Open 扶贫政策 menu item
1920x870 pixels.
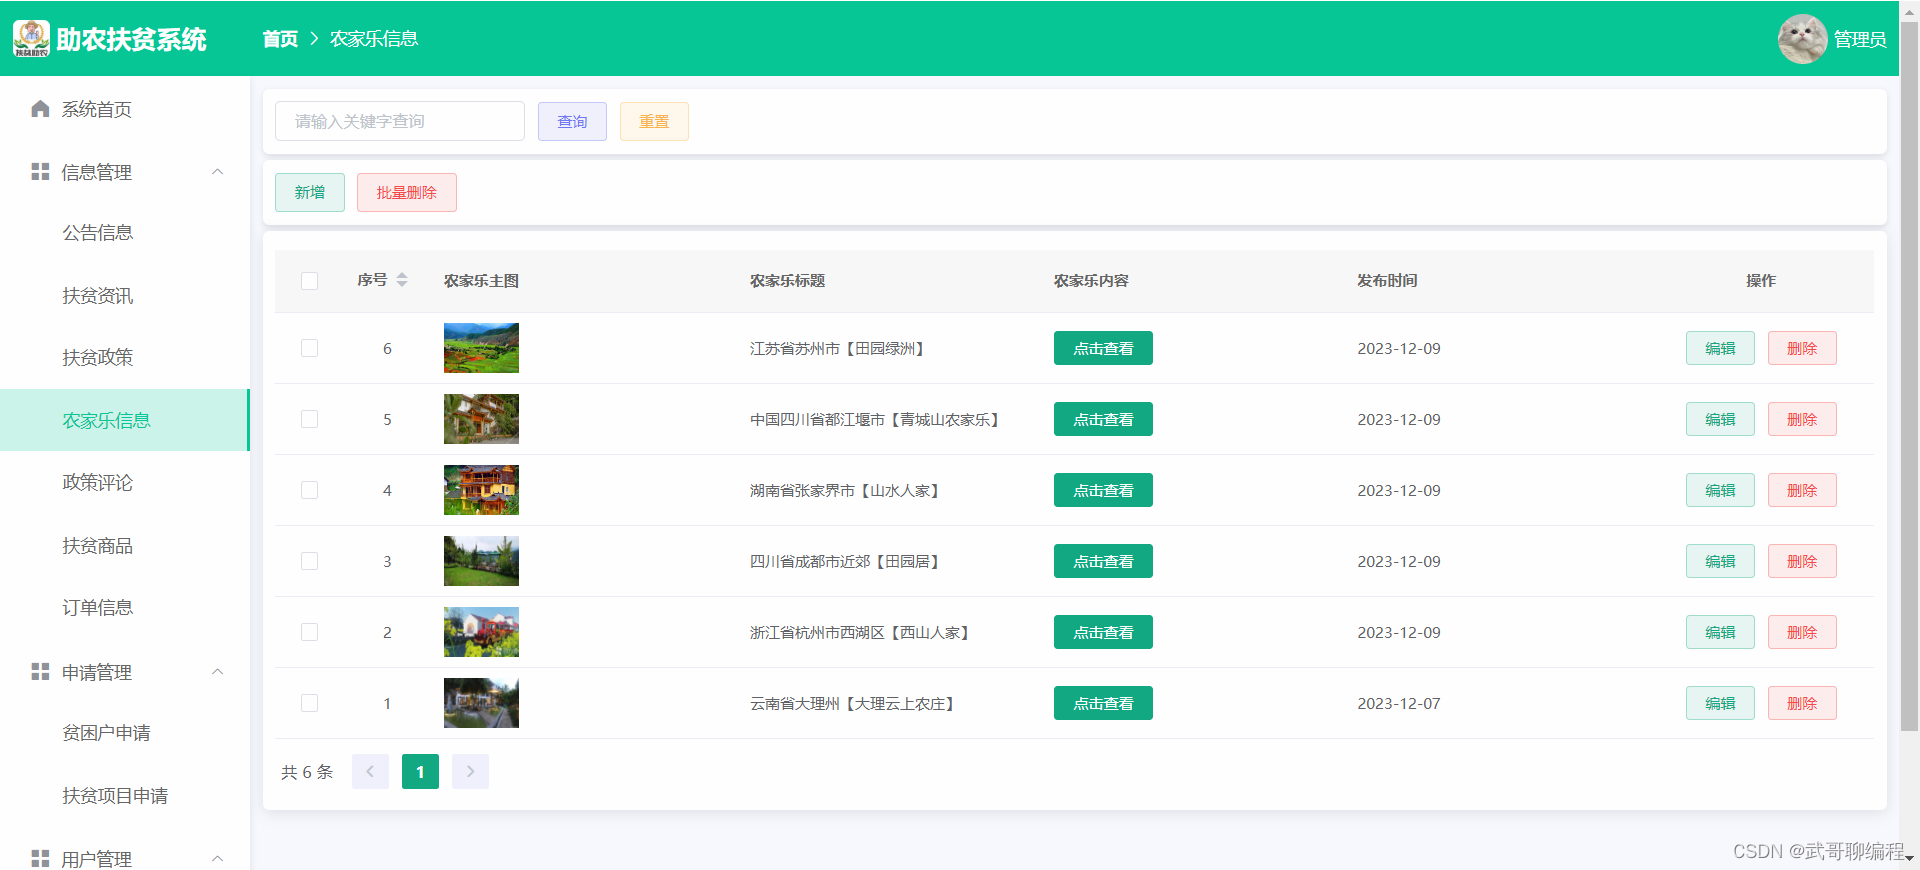coord(125,358)
